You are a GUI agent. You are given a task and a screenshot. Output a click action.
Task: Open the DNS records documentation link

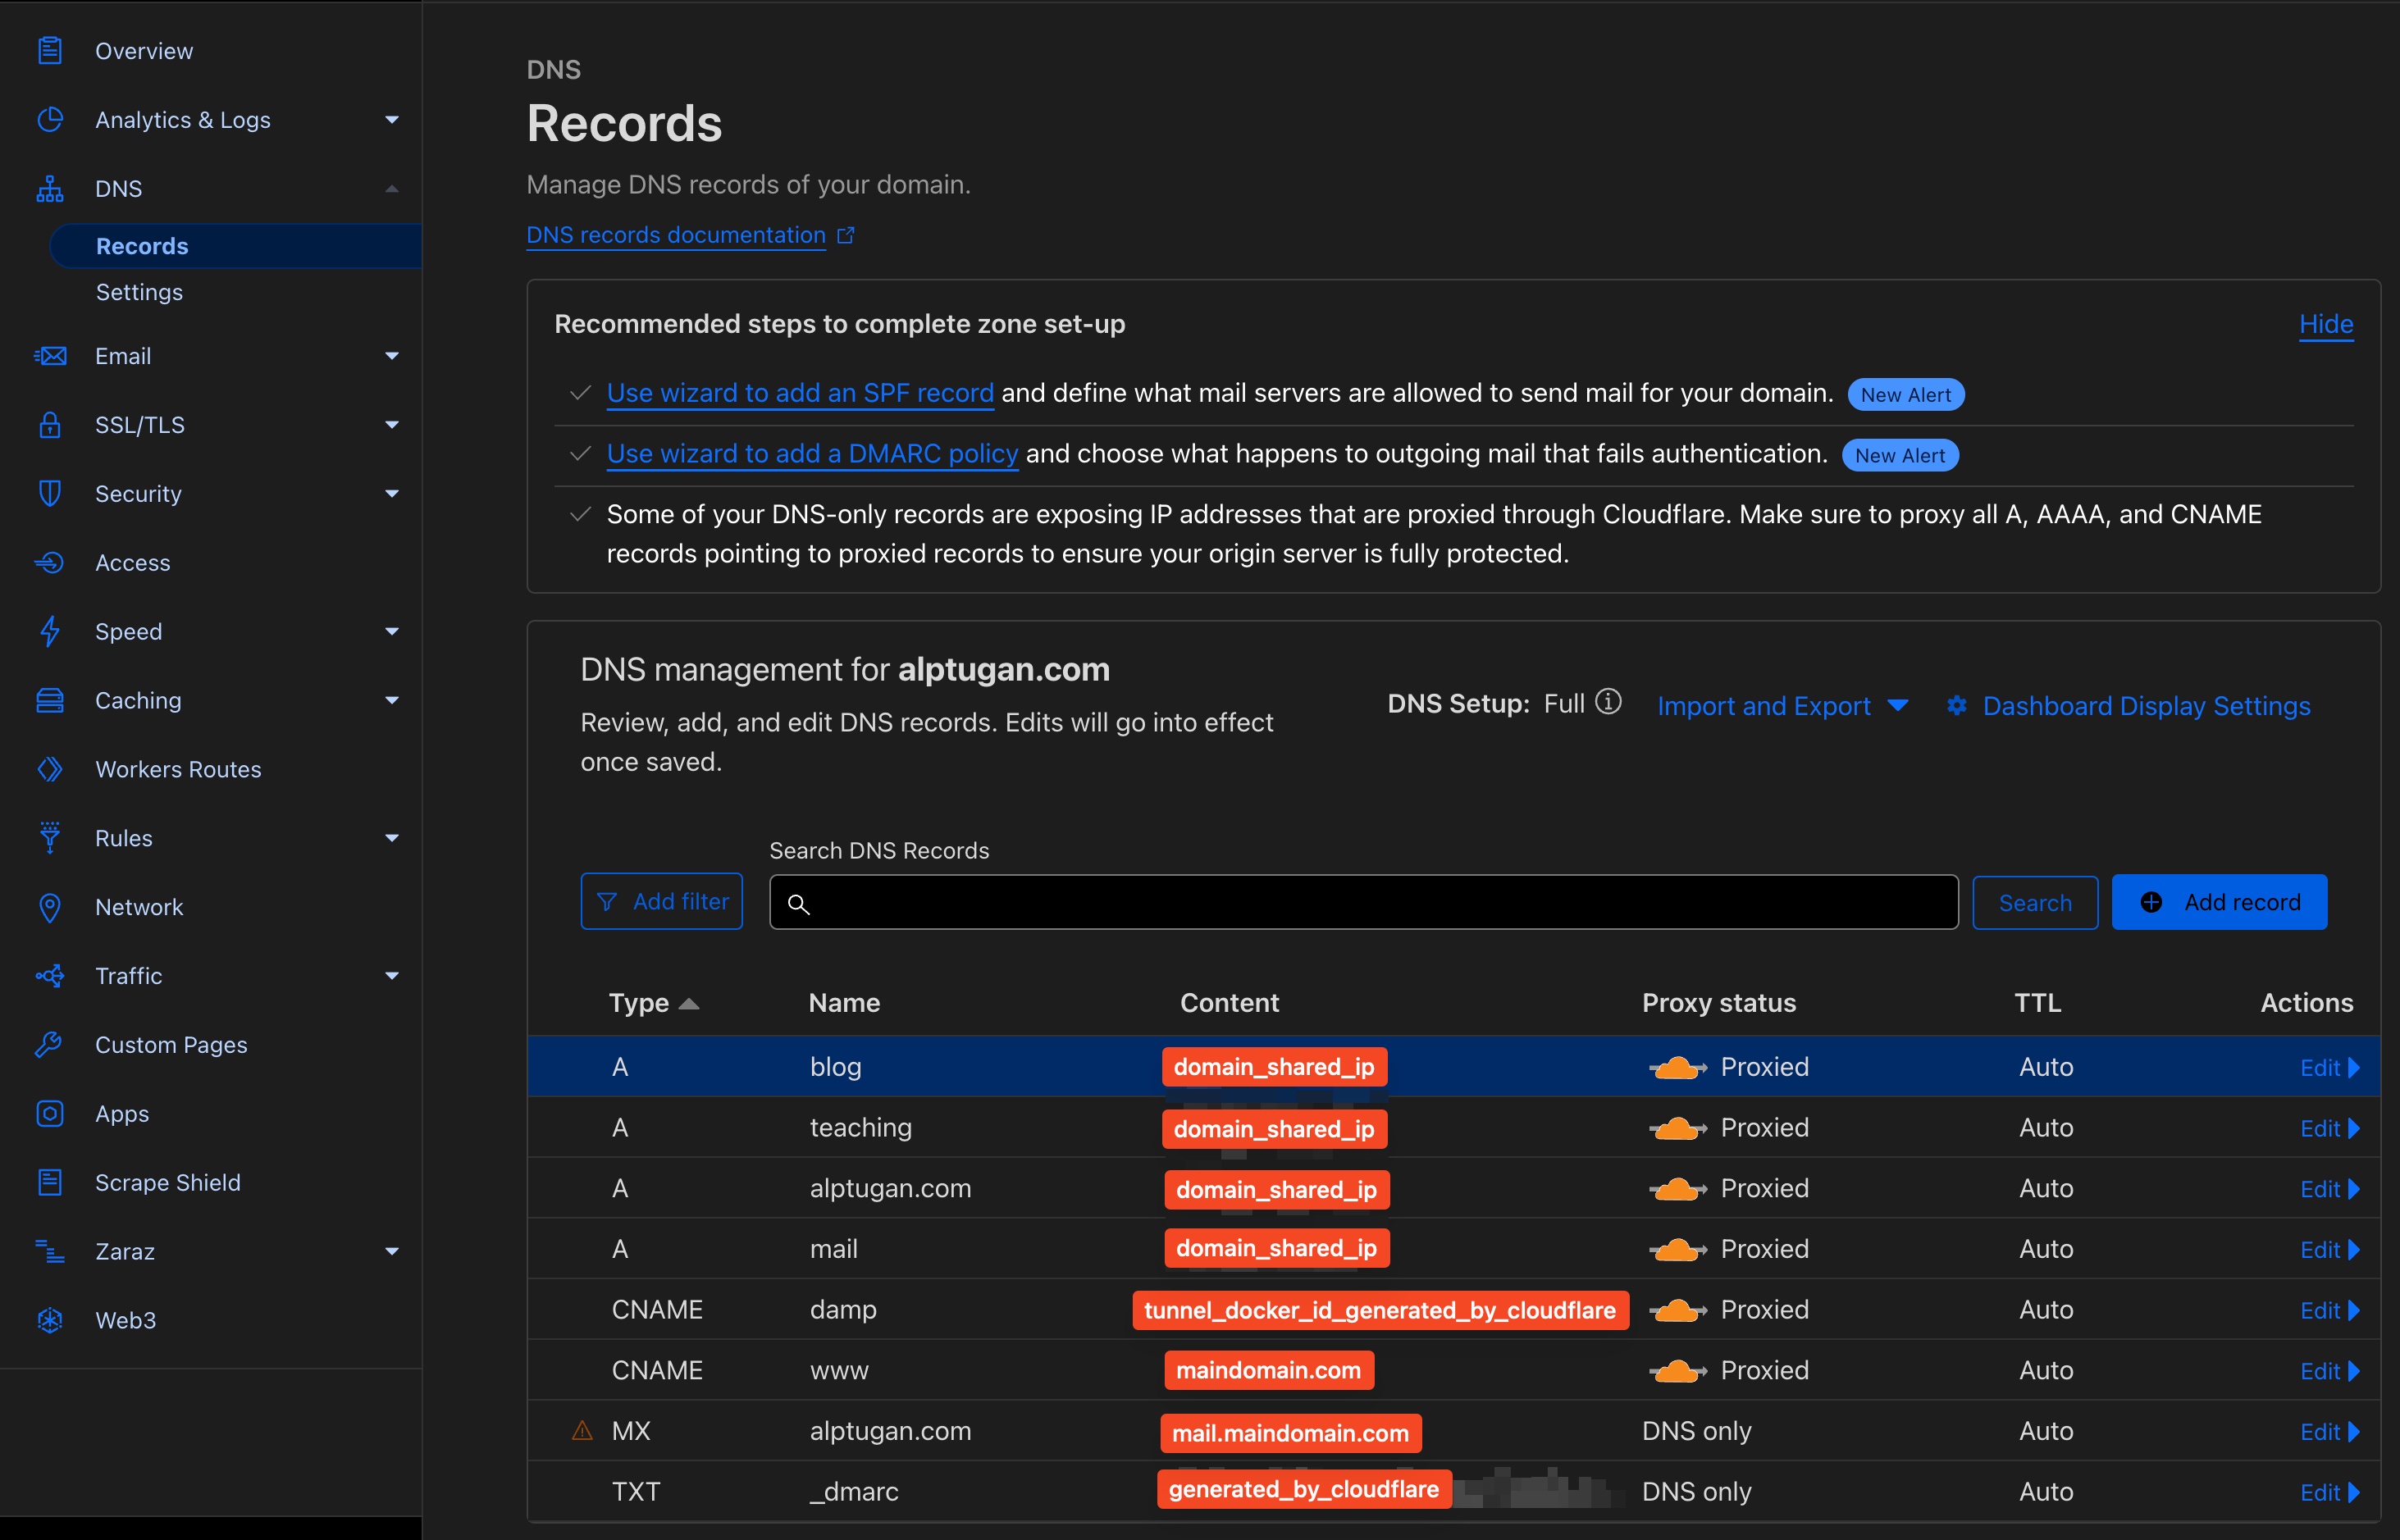click(676, 235)
